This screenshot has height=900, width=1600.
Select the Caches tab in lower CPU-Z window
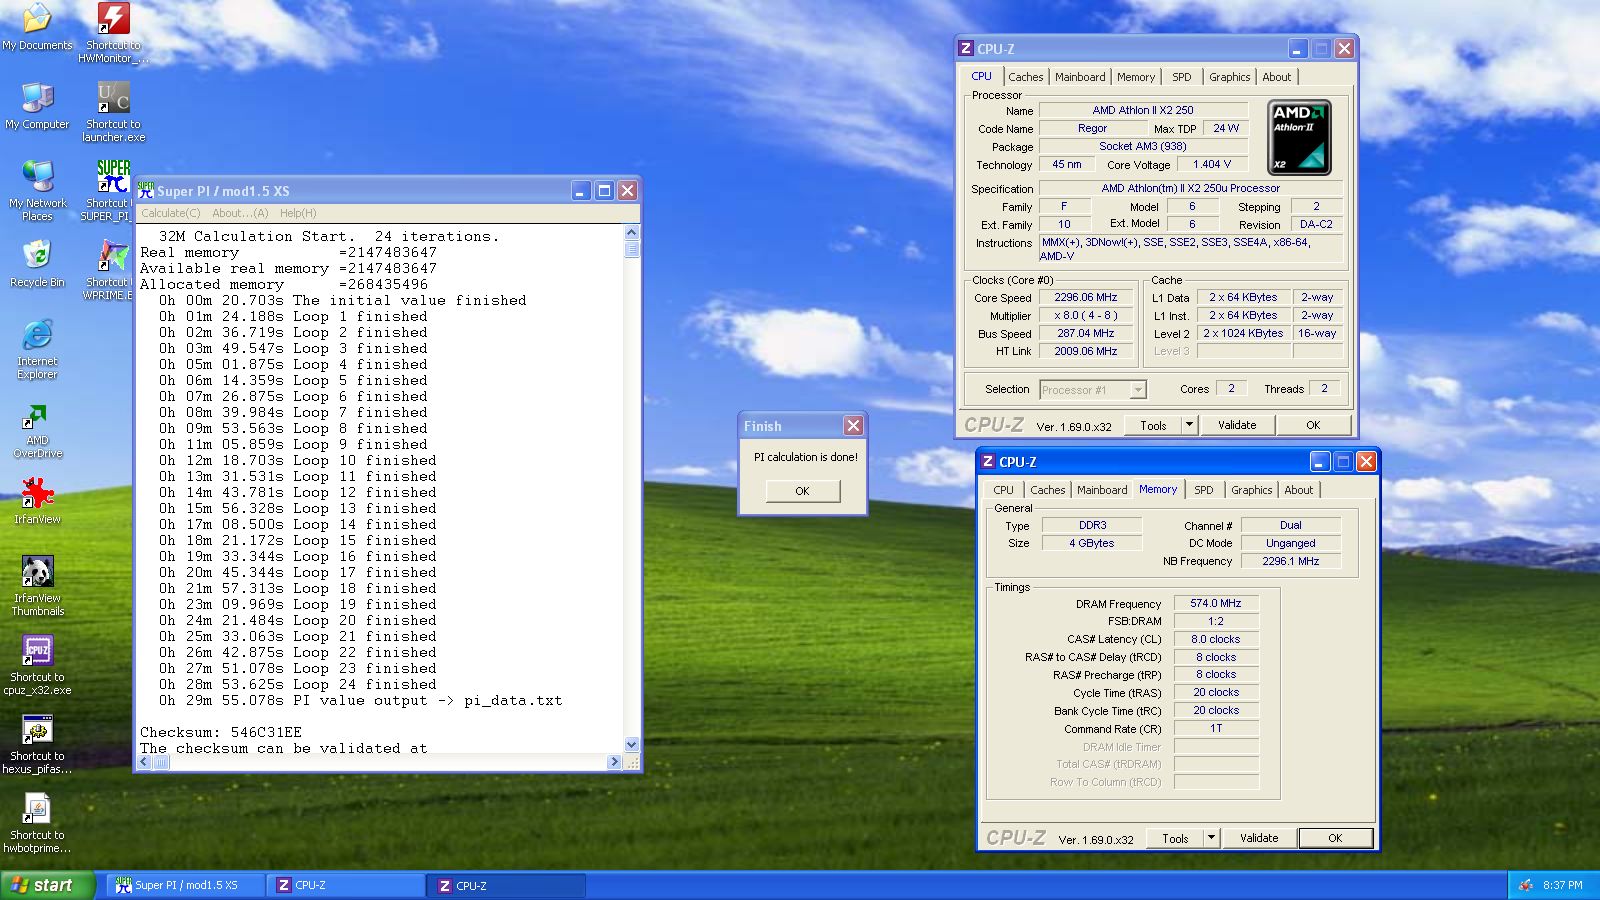tap(1047, 490)
